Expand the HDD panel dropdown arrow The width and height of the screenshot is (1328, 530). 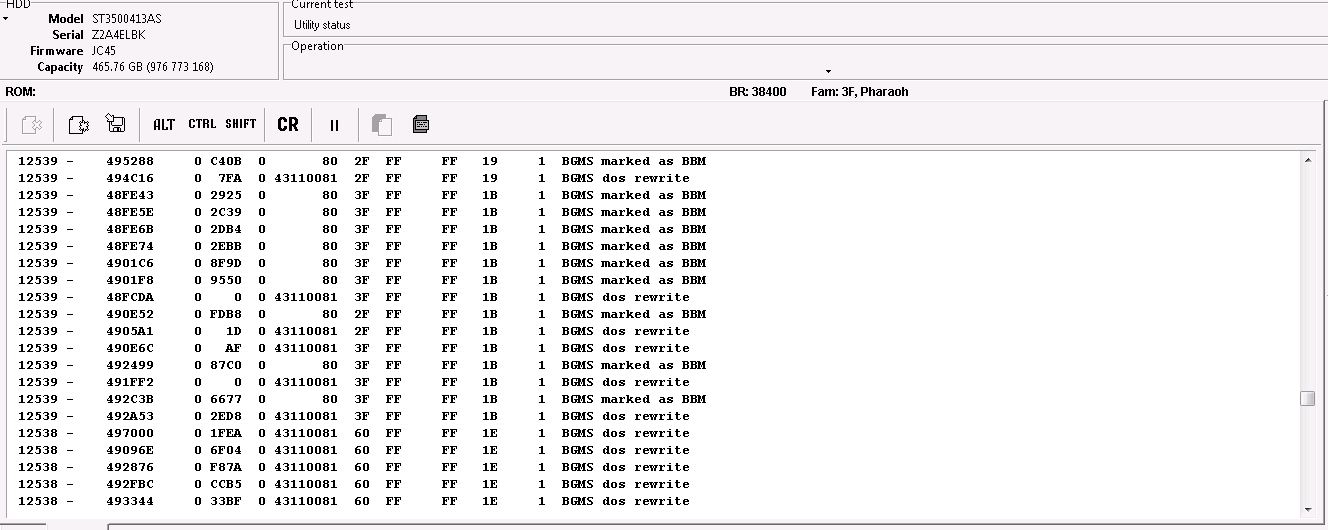coord(6,18)
